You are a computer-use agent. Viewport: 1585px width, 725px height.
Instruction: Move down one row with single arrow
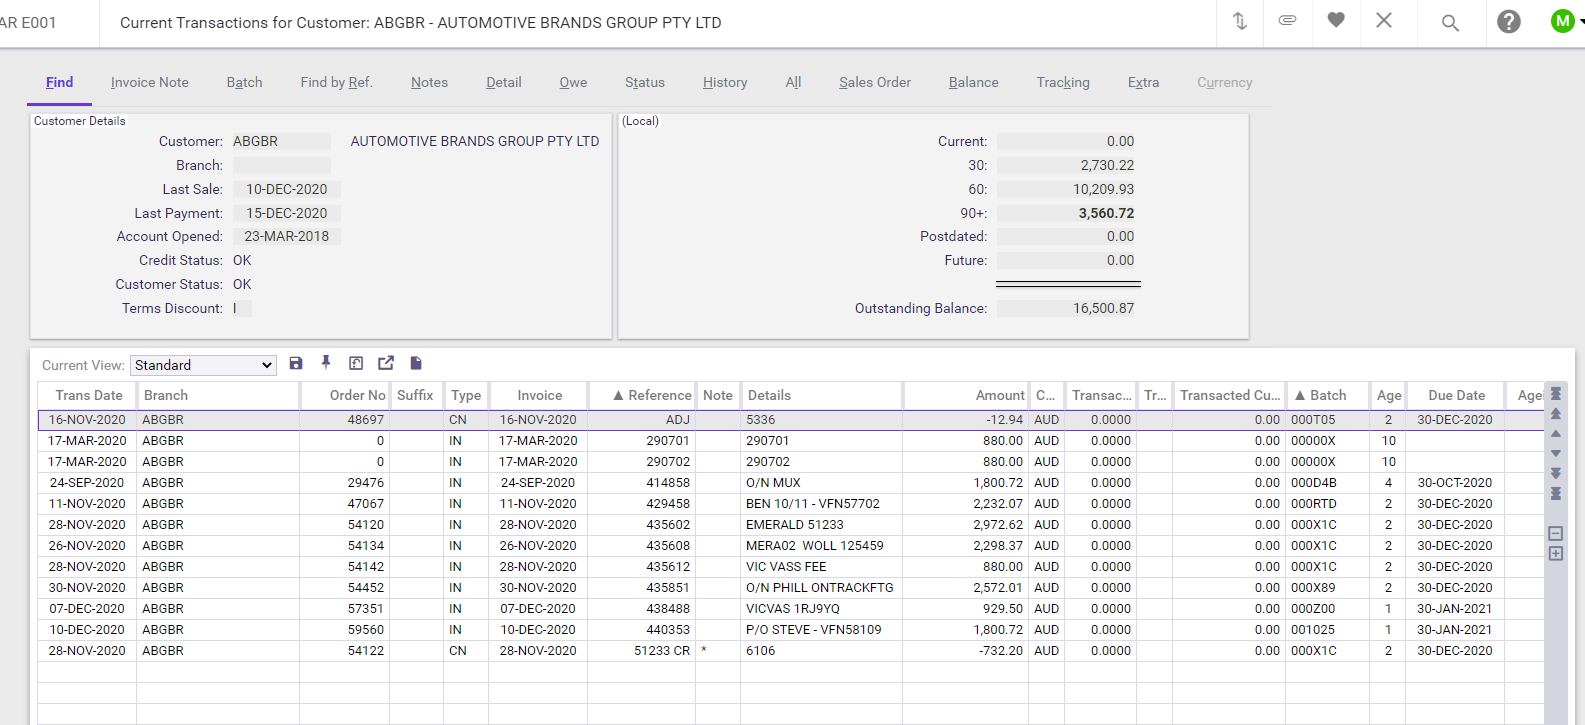1556,454
